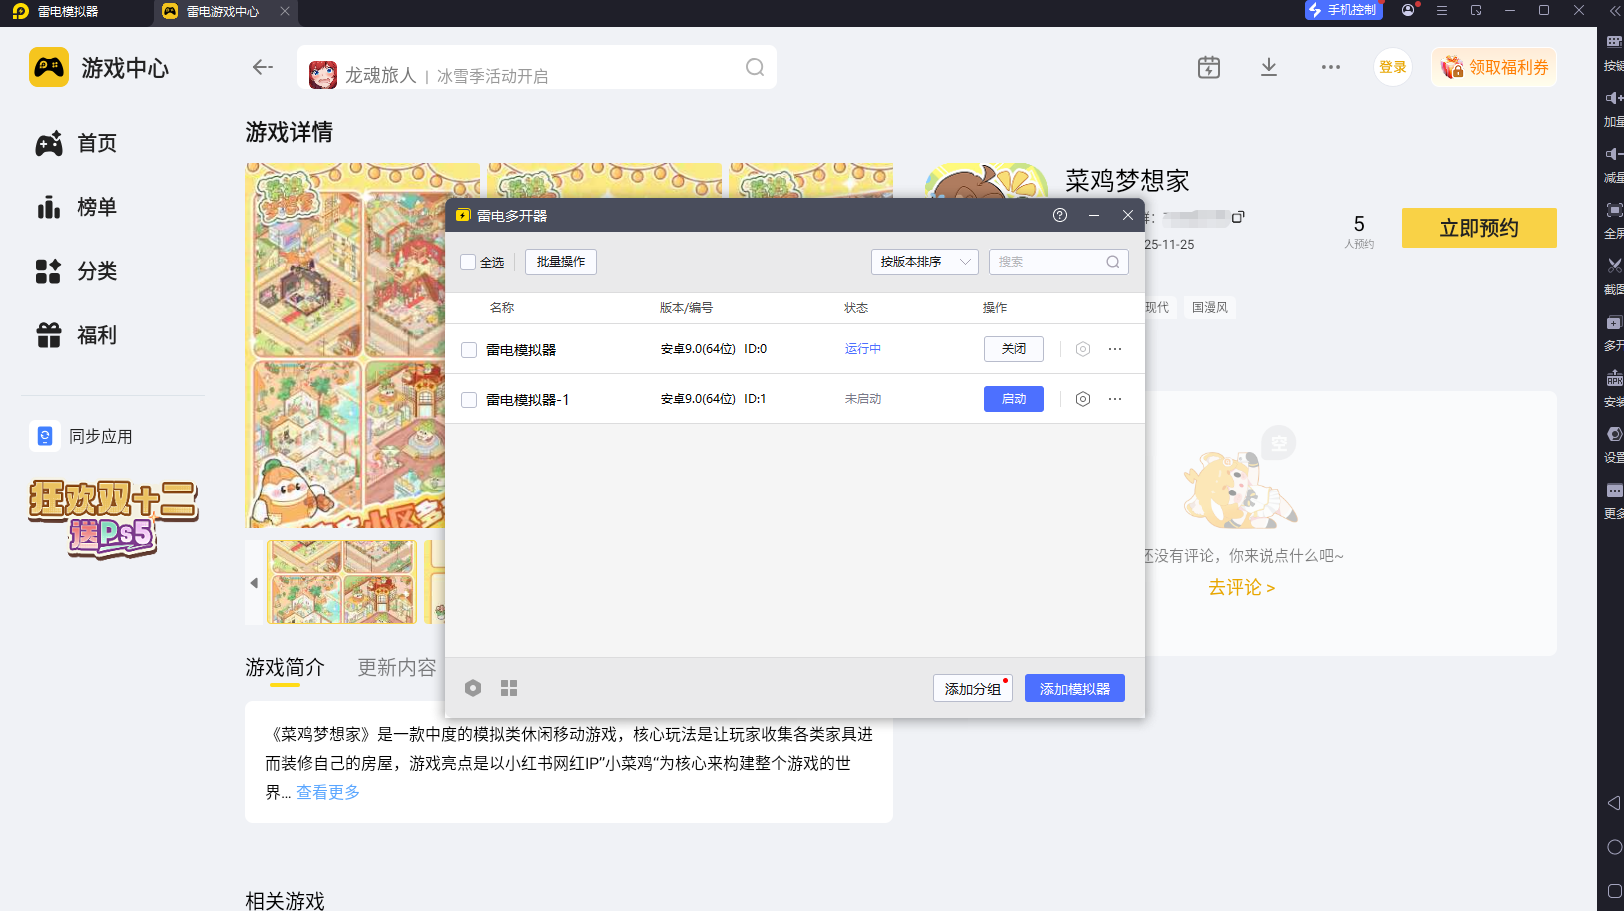Open the ... more menu for 雷电模拟器 row
Screen dimensions: 1624x911
1115,348
